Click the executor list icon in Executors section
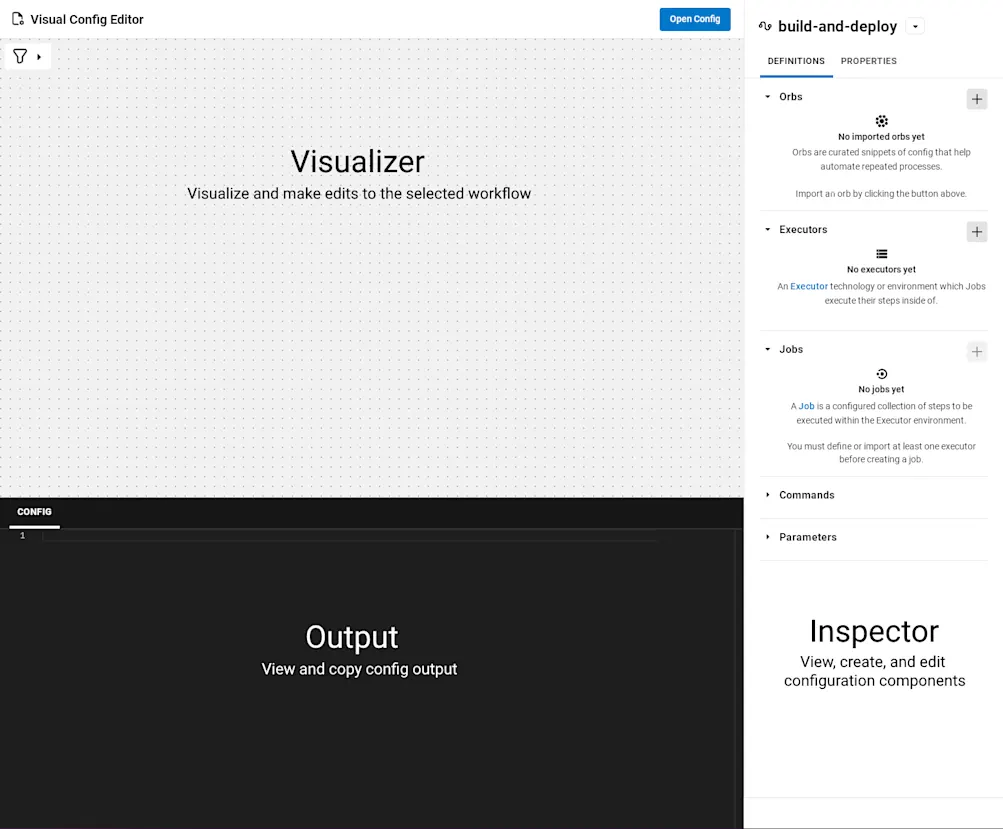Image resolution: width=1003 pixels, height=829 pixels. click(x=881, y=251)
